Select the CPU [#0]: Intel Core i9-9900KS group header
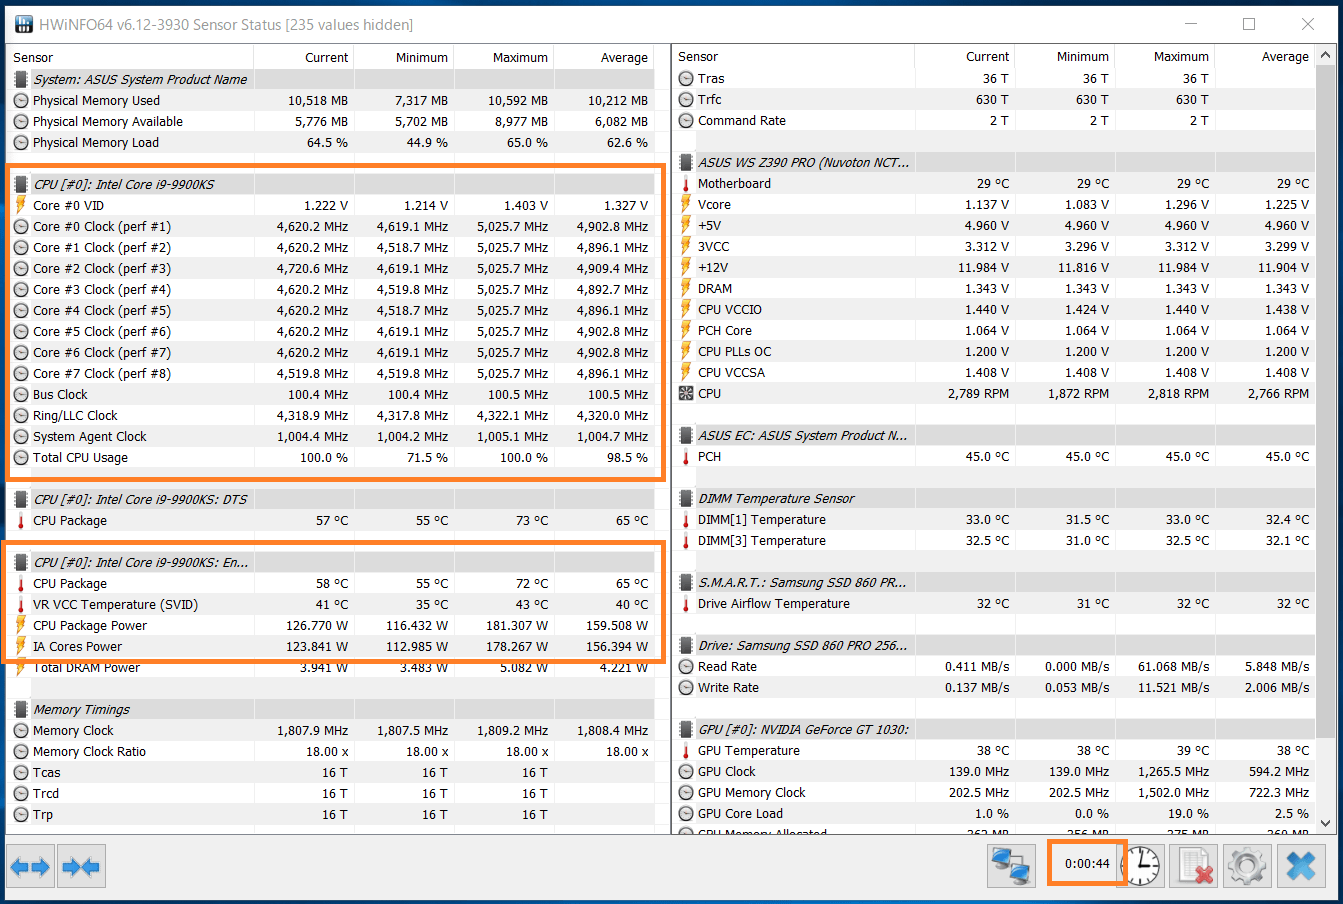Viewport: 1343px width, 904px height. [x=331, y=184]
